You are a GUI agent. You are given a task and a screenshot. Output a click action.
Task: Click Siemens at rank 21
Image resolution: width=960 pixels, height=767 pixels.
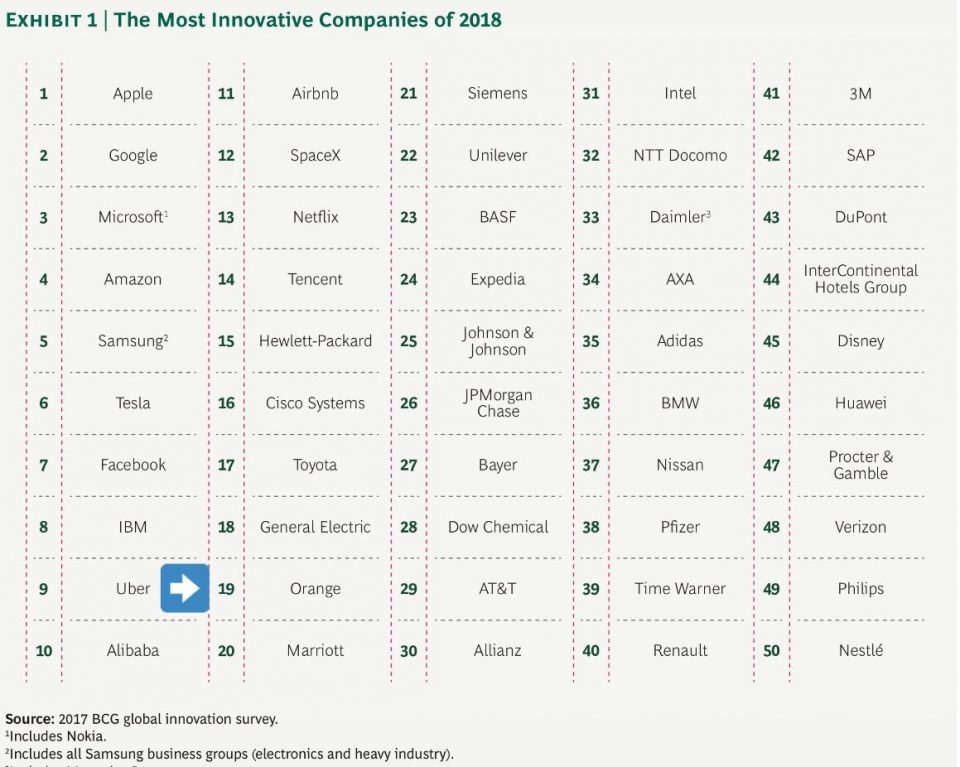click(x=497, y=94)
